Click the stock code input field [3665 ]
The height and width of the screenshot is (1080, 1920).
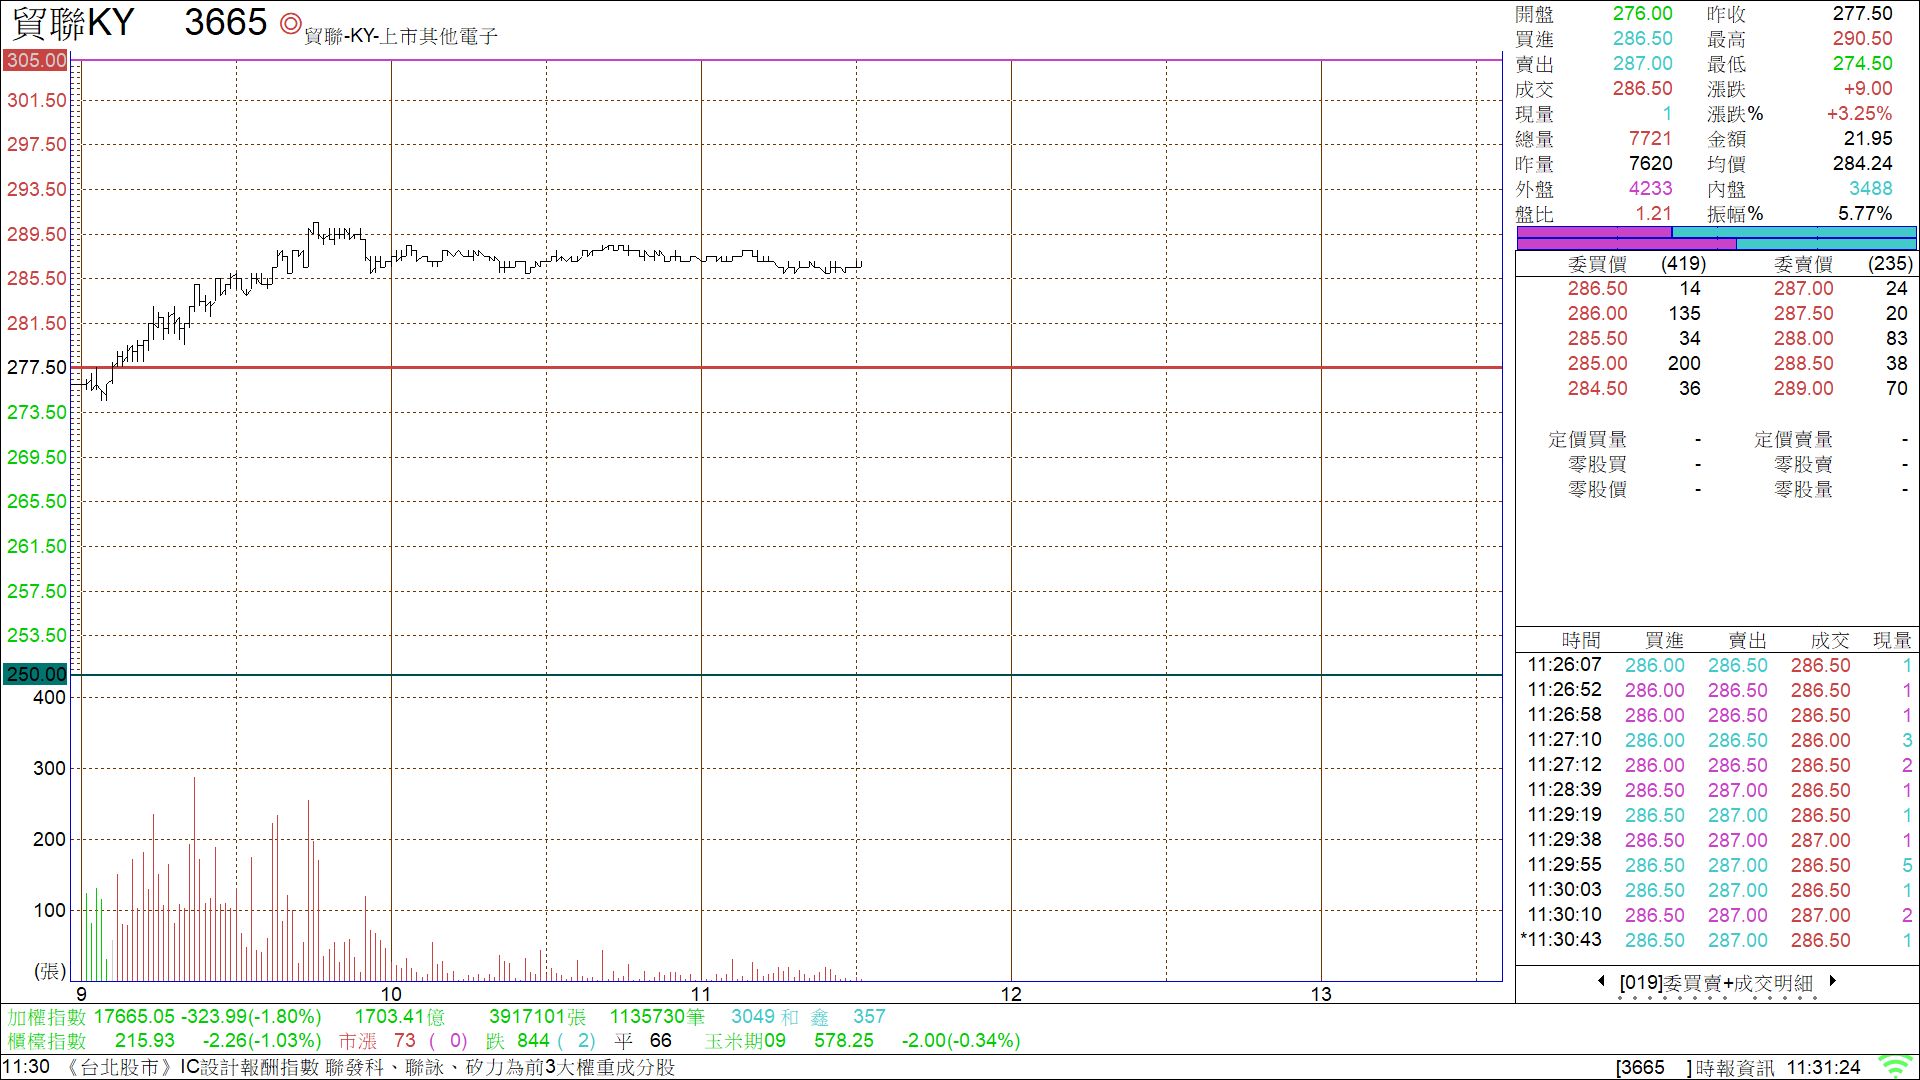pyautogui.click(x=1654, y=1067)
